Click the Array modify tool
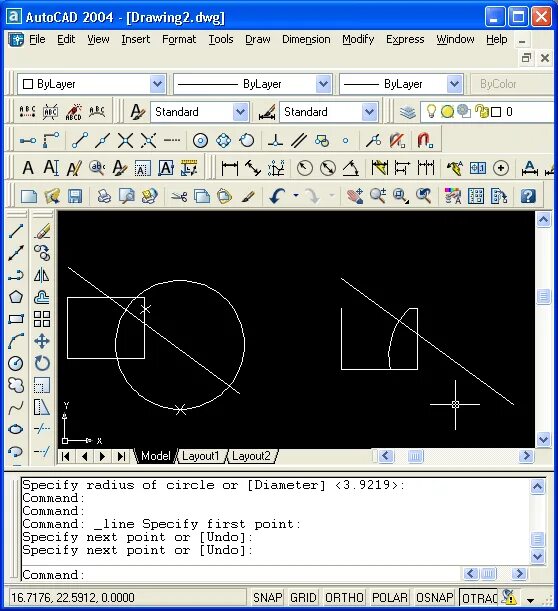558x611 pixels. pyautogui.click(x=42, y=320)
